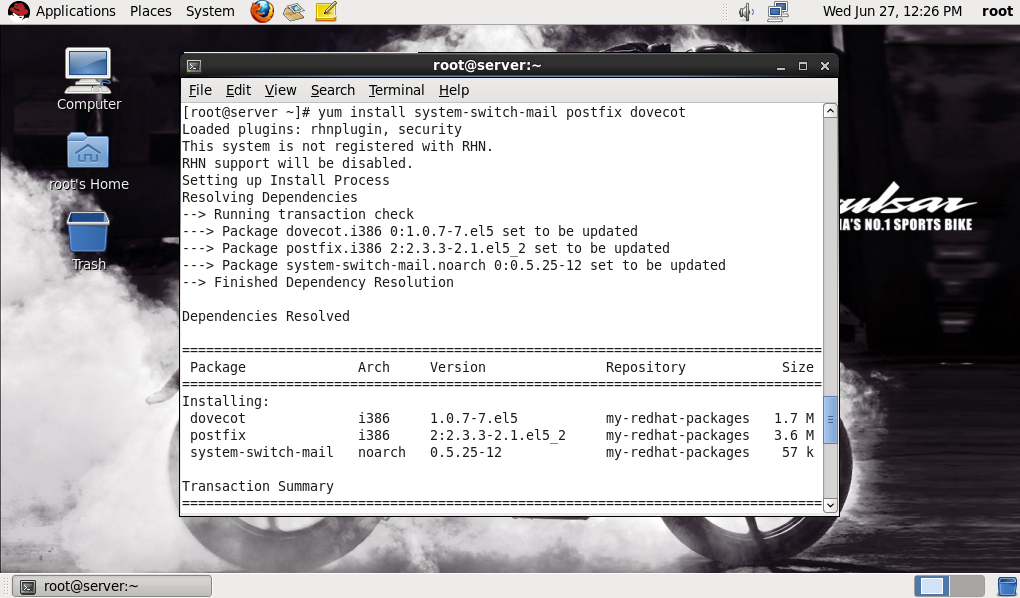Click the '3.6 M' size value
The height and width of the screenshot is (598, 1020).
click(x=794, y=435)
